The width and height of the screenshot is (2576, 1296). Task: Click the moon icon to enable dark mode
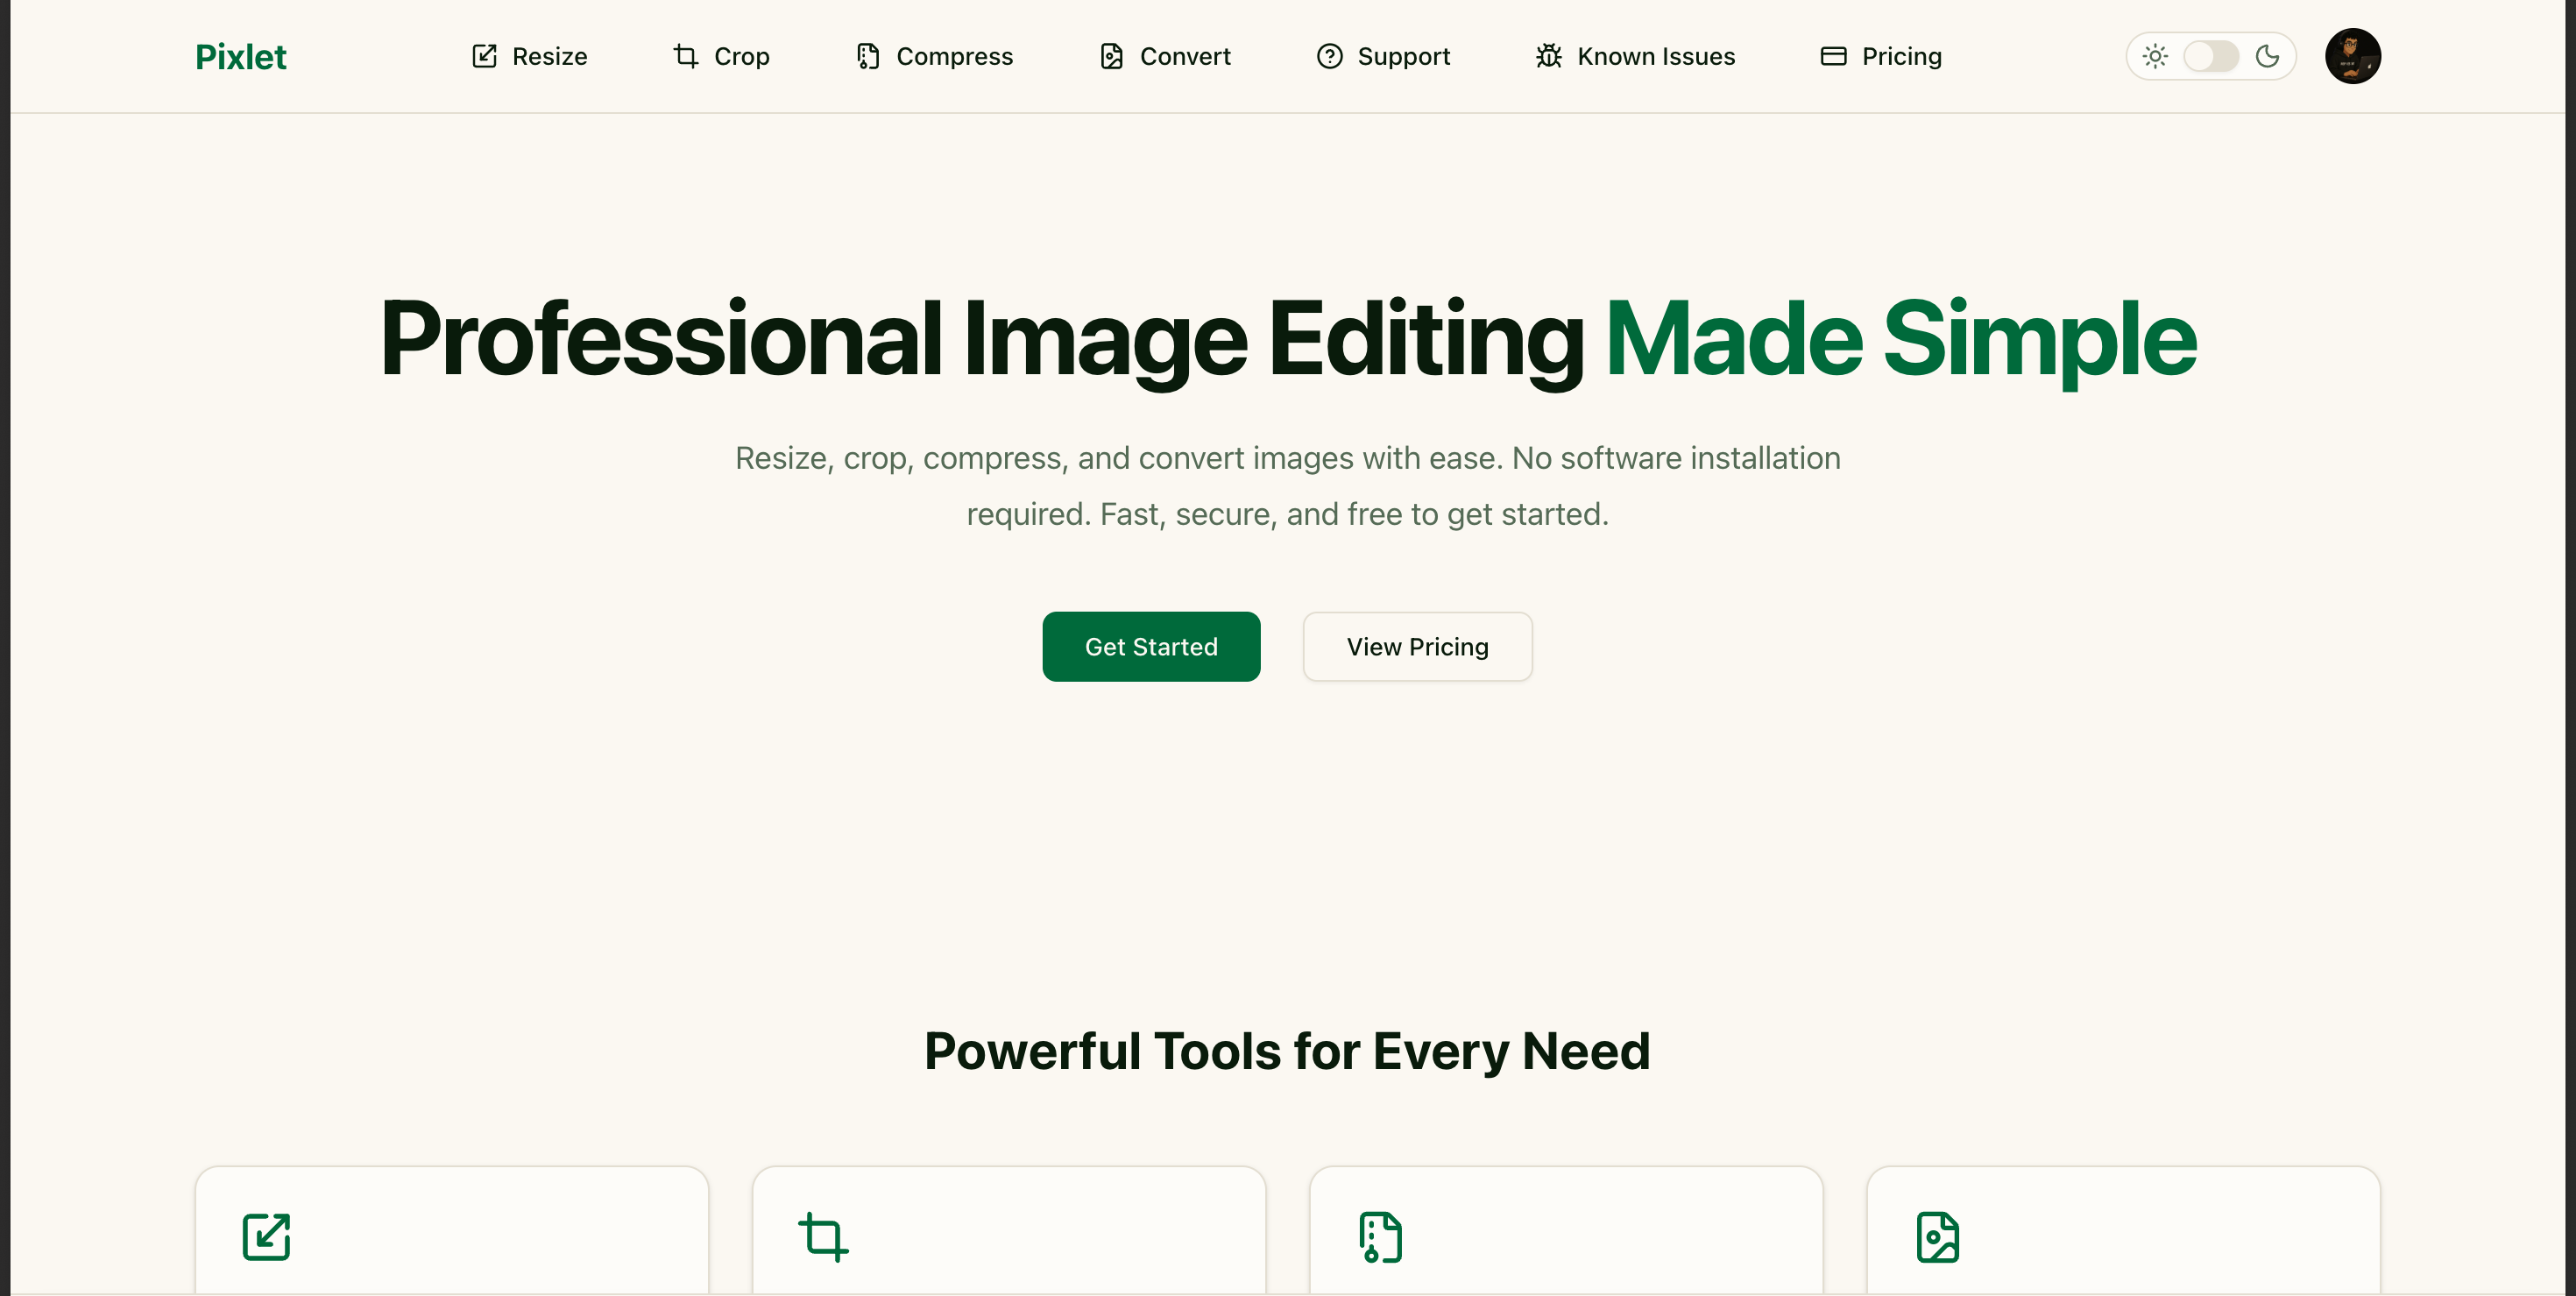pos(2268,56)
